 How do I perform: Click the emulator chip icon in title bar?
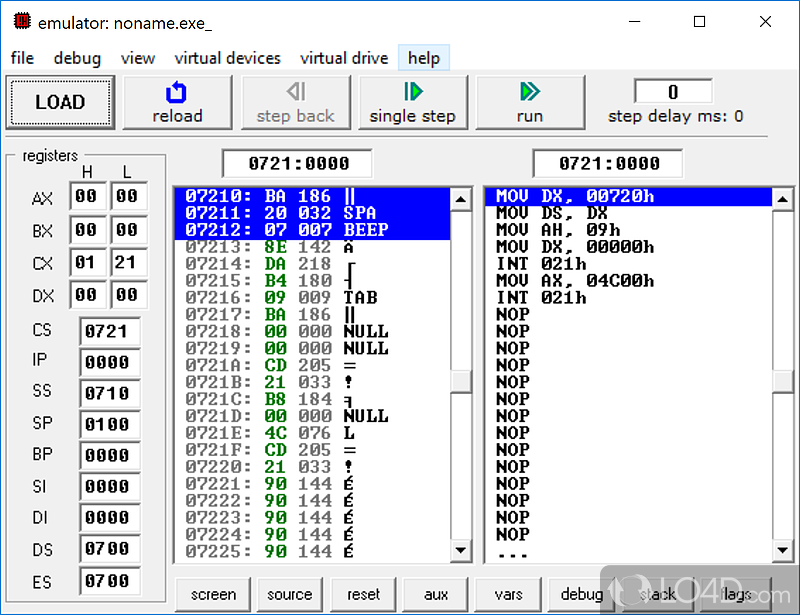point(20,22)
